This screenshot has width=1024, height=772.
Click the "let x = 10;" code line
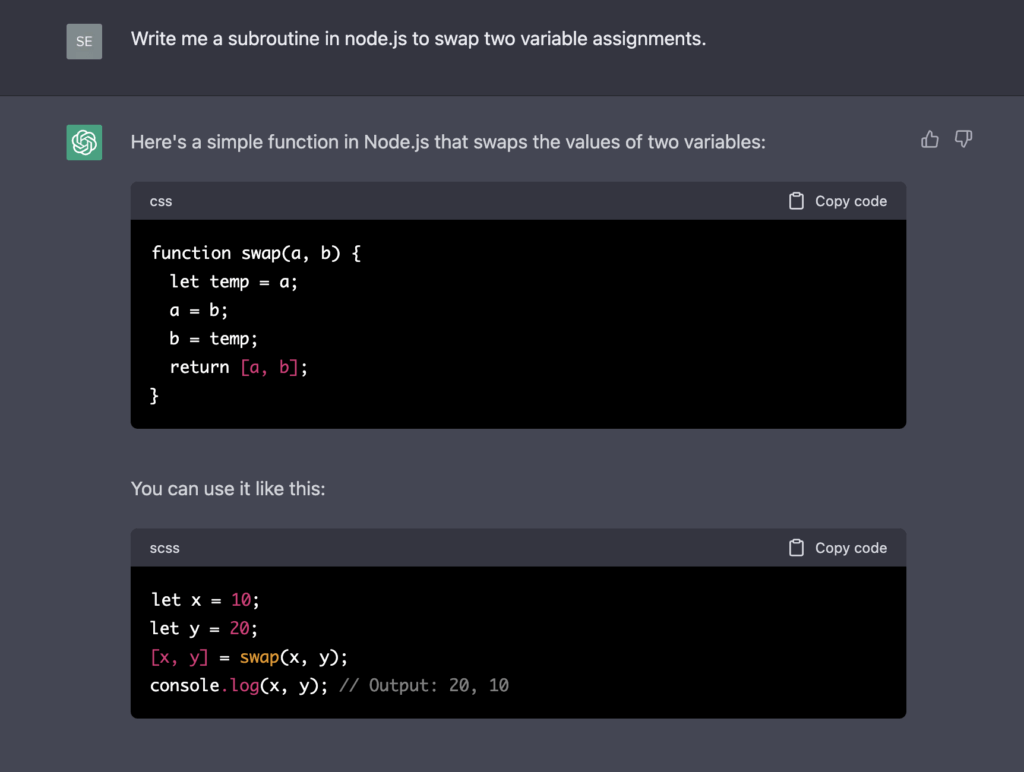205,600
